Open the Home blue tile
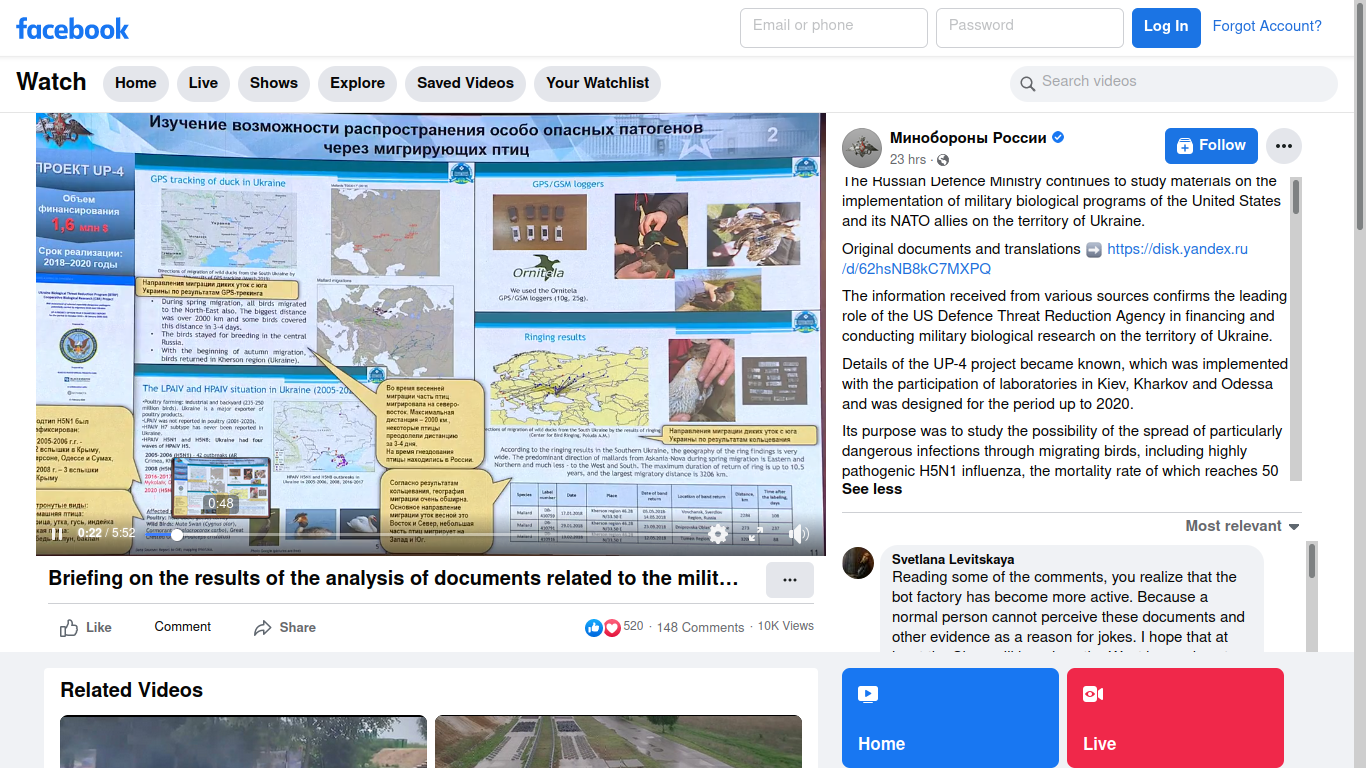This screenshot has height=768, width=1366. 950,718
